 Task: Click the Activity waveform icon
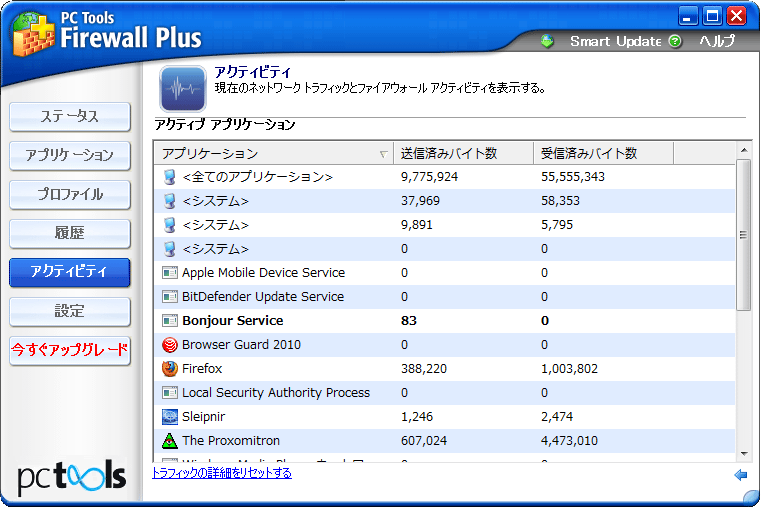click(183, 89)
